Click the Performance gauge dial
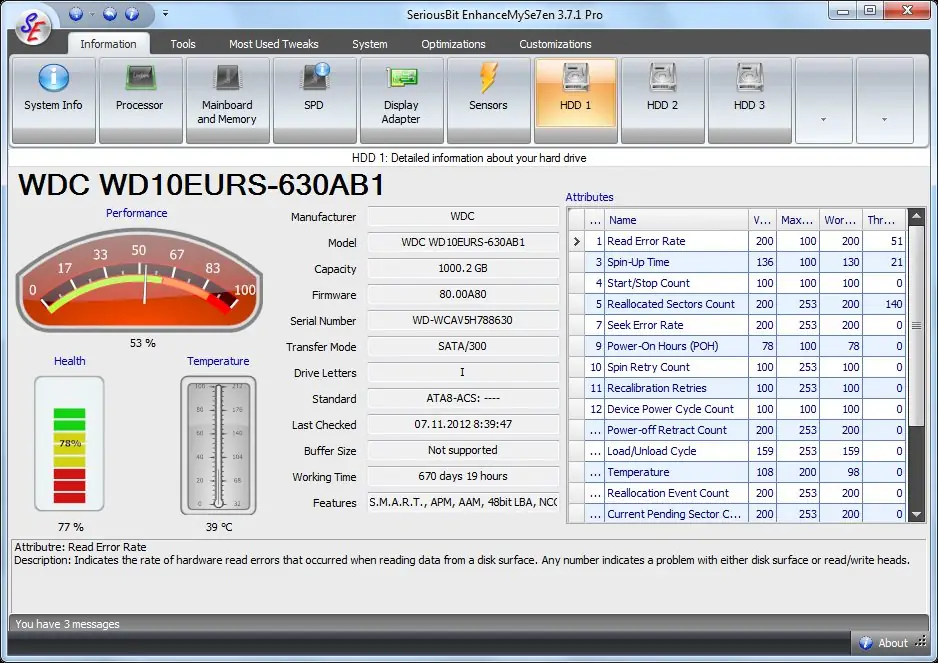 coord(139,281)
